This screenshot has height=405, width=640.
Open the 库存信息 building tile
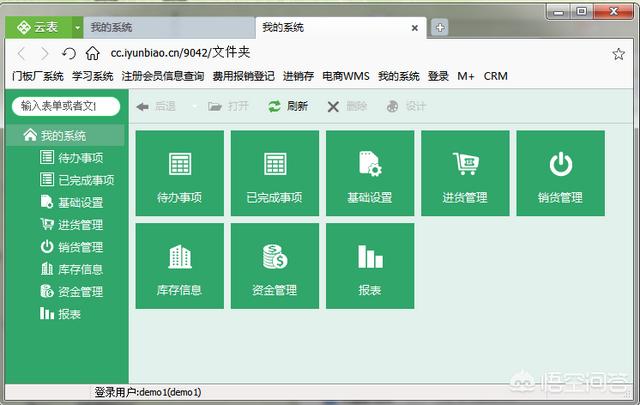coord(180,266)
